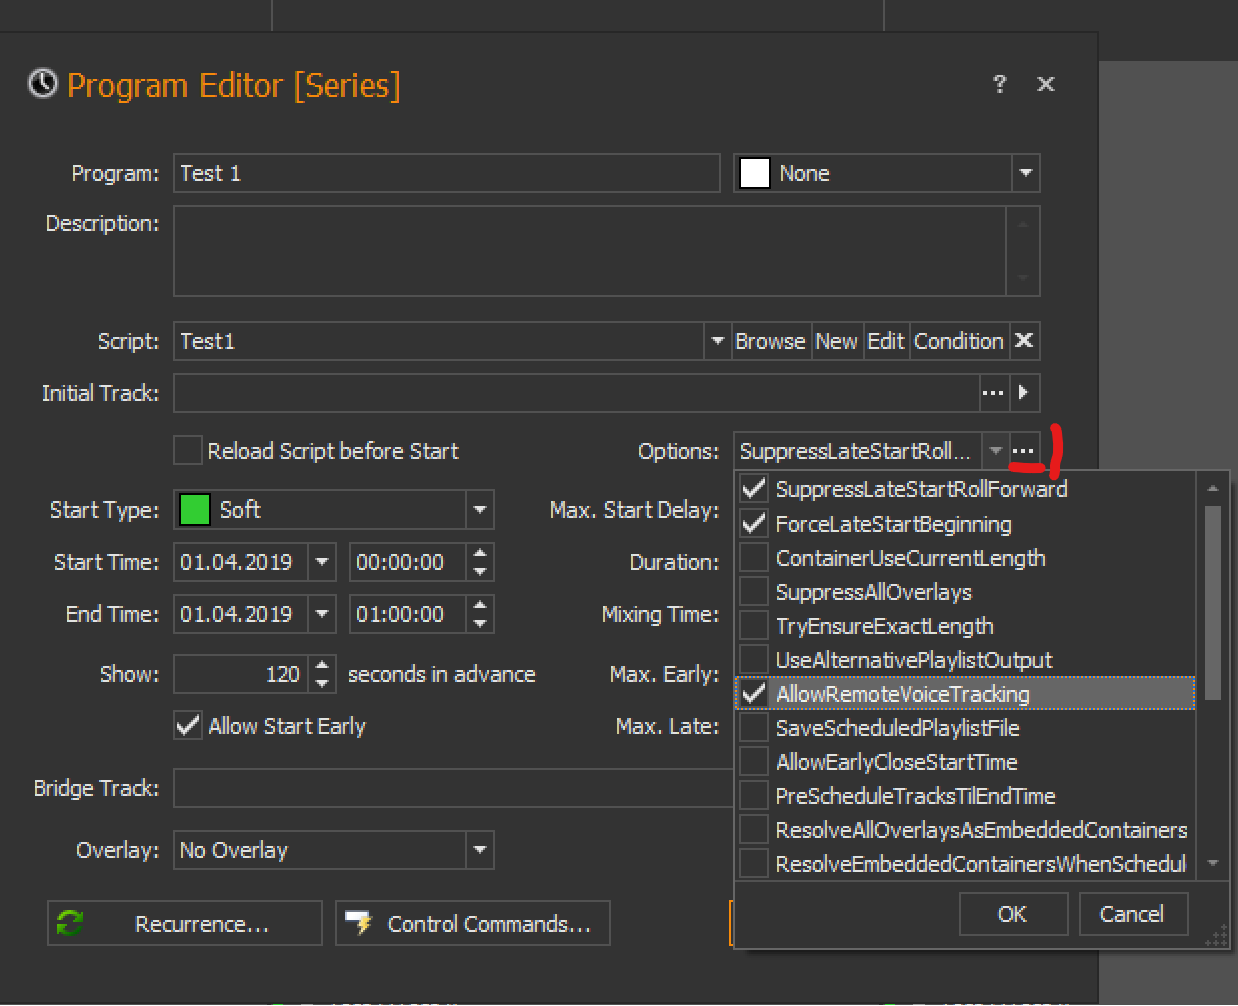1238x1006 pixels.
Task: Select AllowRemoteVoiceTracking list entry
Action: [x=902, y=694]
